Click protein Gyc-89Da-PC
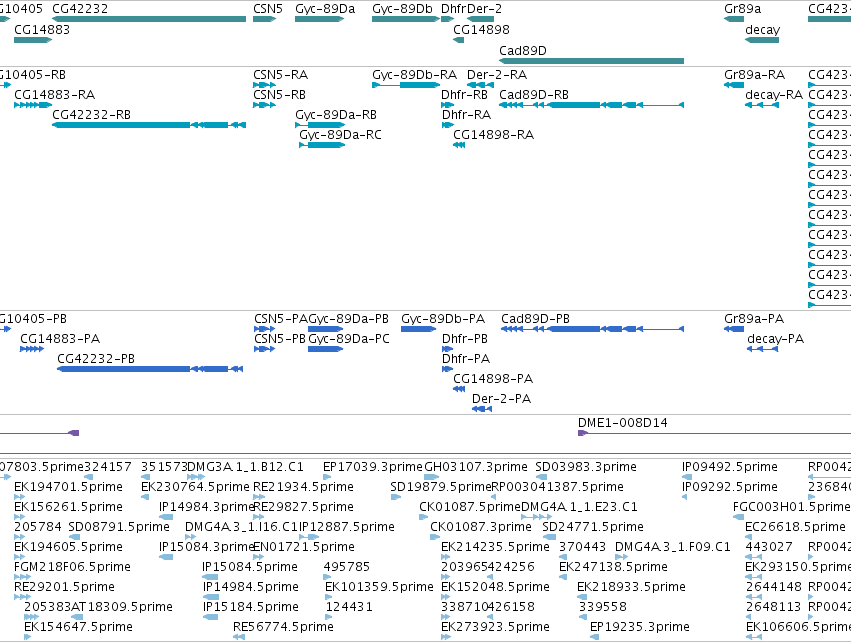The width and height of the screenshot is (851, 642). click(x=326, y=349)
